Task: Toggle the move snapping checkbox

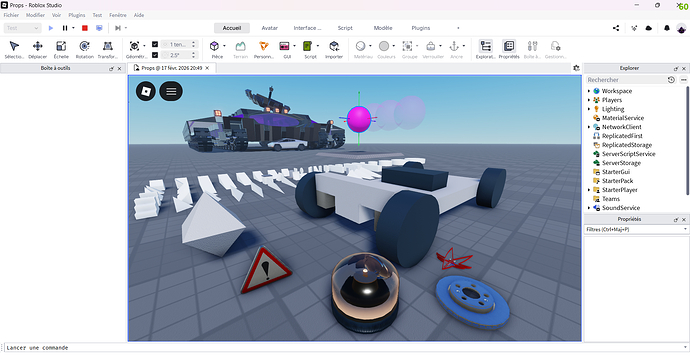Action: point(155,44)
